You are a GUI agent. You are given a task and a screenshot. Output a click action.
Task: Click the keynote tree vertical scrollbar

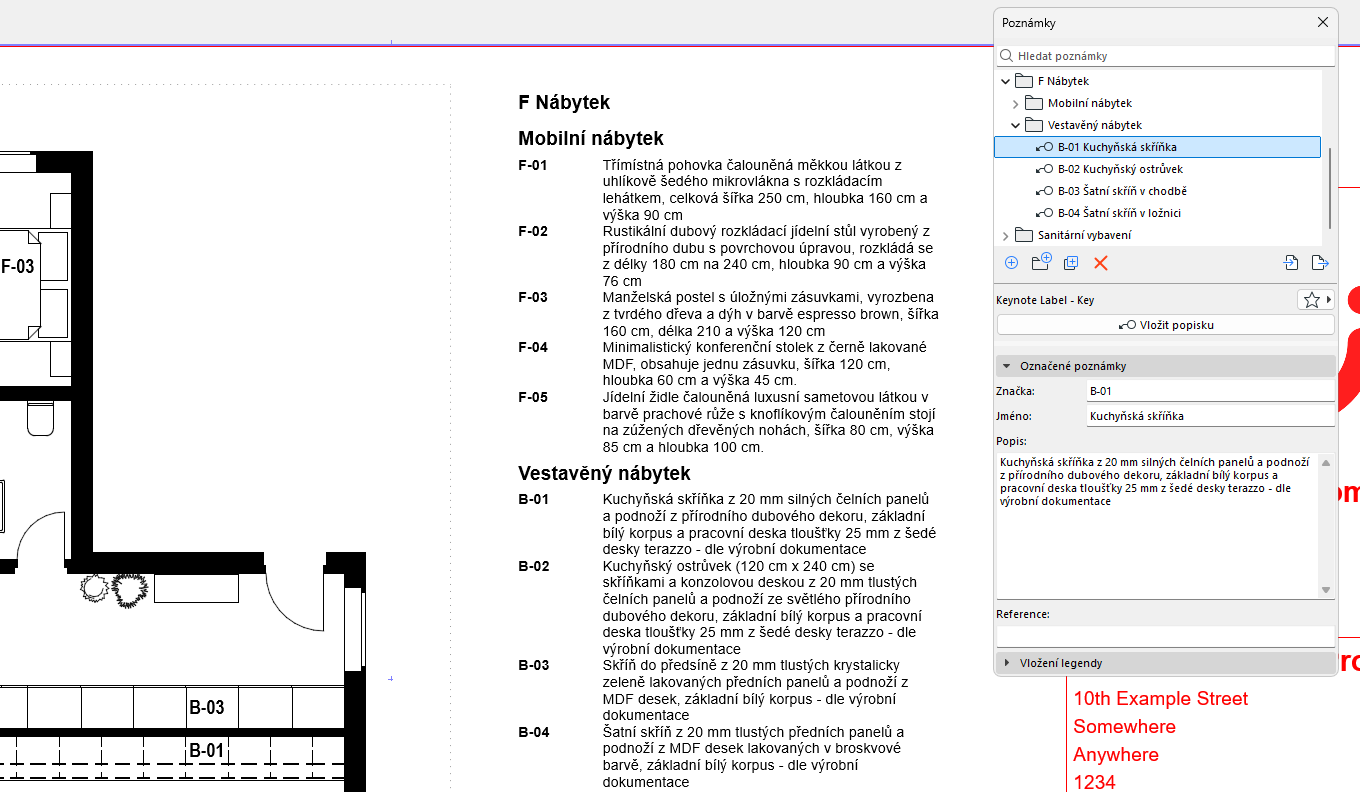pos(1329,187)
